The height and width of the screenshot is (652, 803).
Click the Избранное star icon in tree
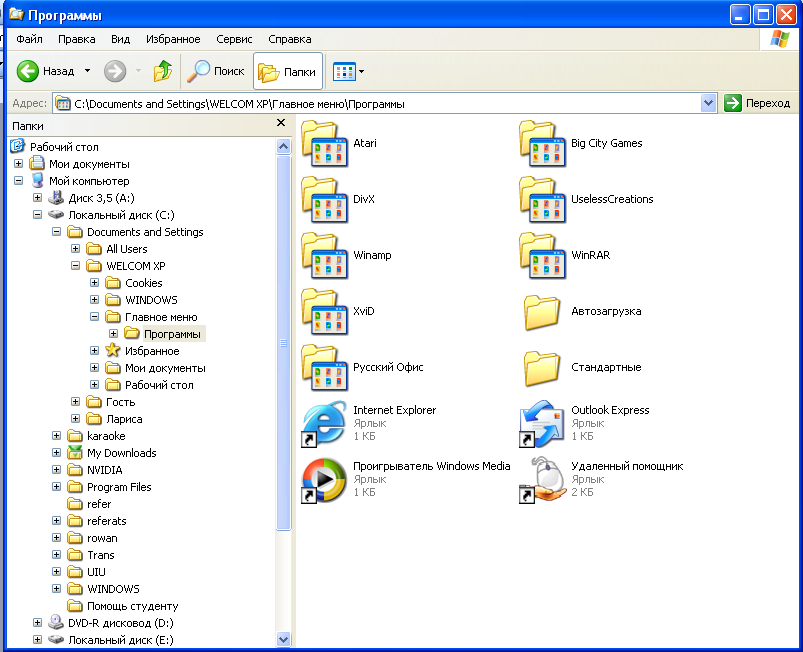[x=113, y=350]
